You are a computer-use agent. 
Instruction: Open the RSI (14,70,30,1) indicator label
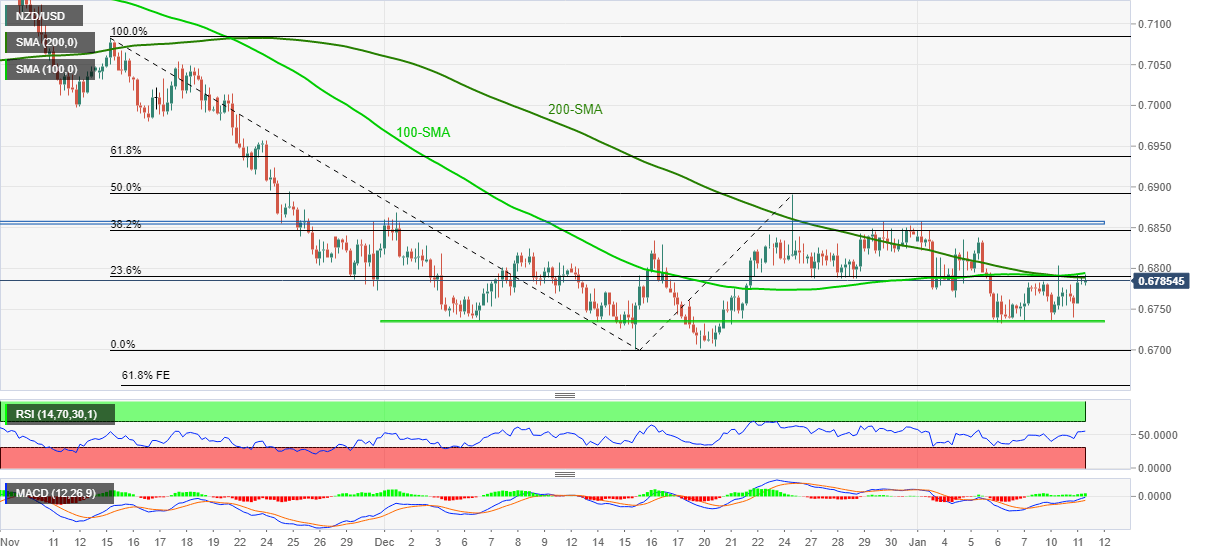click(x=59, y=412)
